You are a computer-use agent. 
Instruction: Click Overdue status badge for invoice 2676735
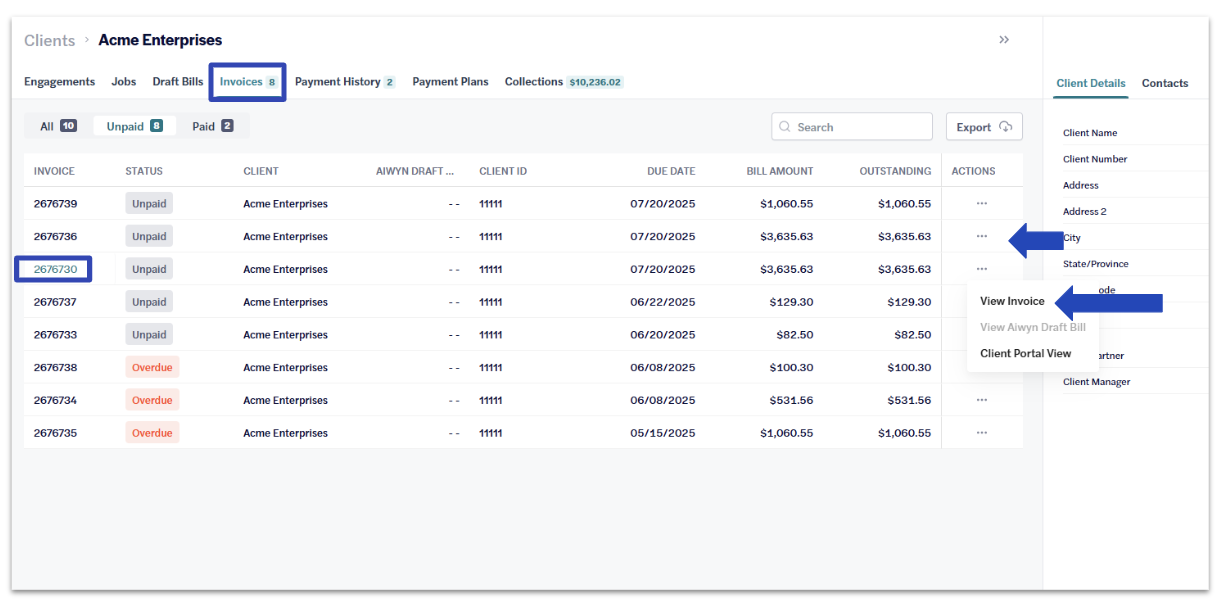click(x=152, y=433)
